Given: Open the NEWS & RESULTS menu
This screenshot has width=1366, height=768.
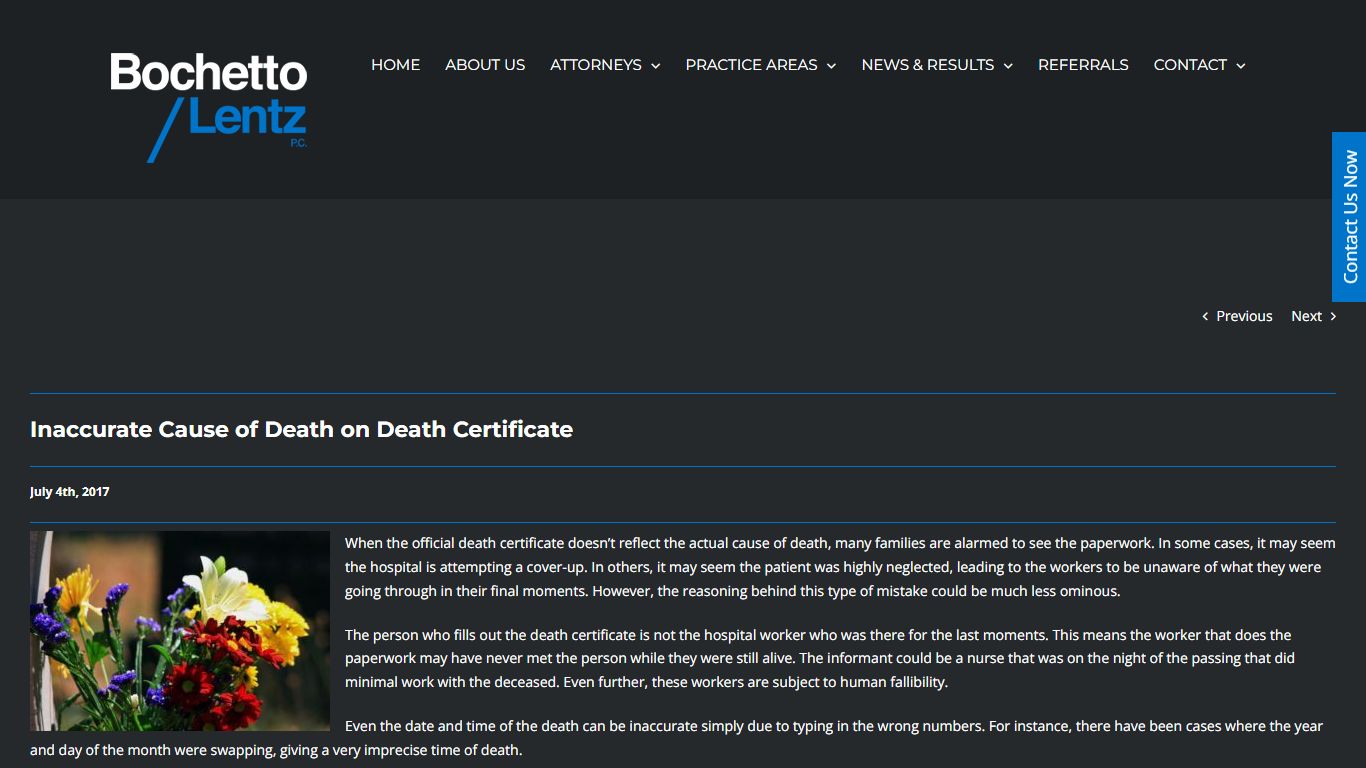Looking at the screenshot, I should pyautogui.click(x=928, y=65).
